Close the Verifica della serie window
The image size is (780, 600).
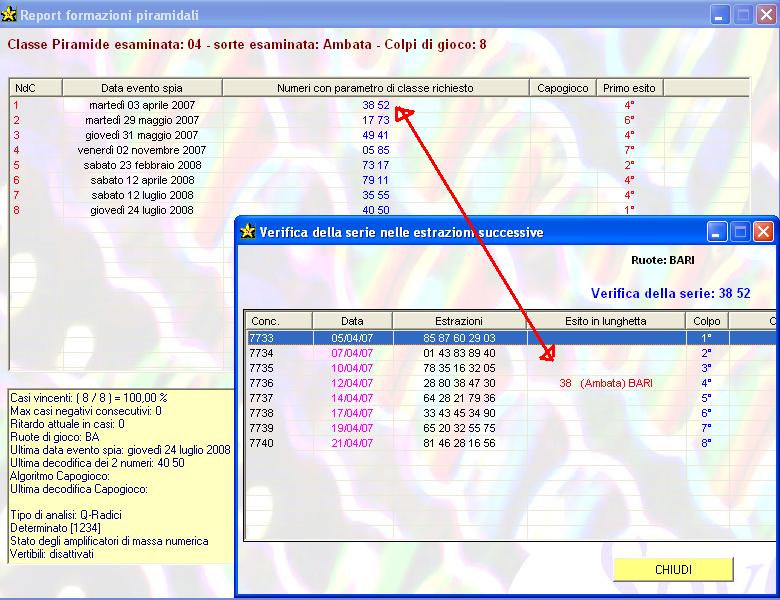(x=764, y=232)
